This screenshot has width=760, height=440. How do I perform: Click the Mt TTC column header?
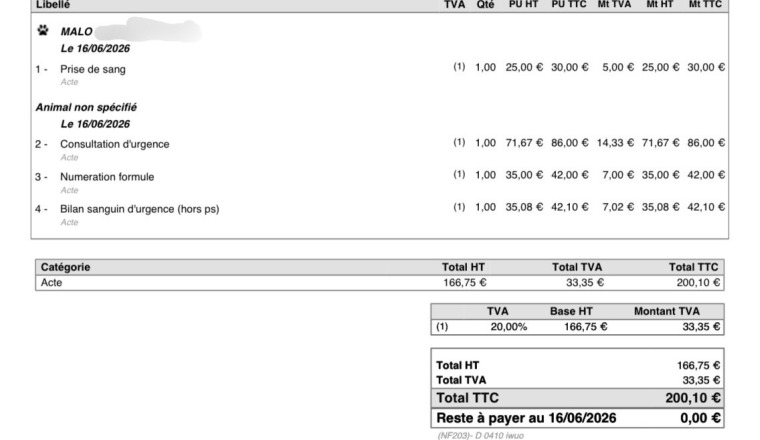coord(705,4)
